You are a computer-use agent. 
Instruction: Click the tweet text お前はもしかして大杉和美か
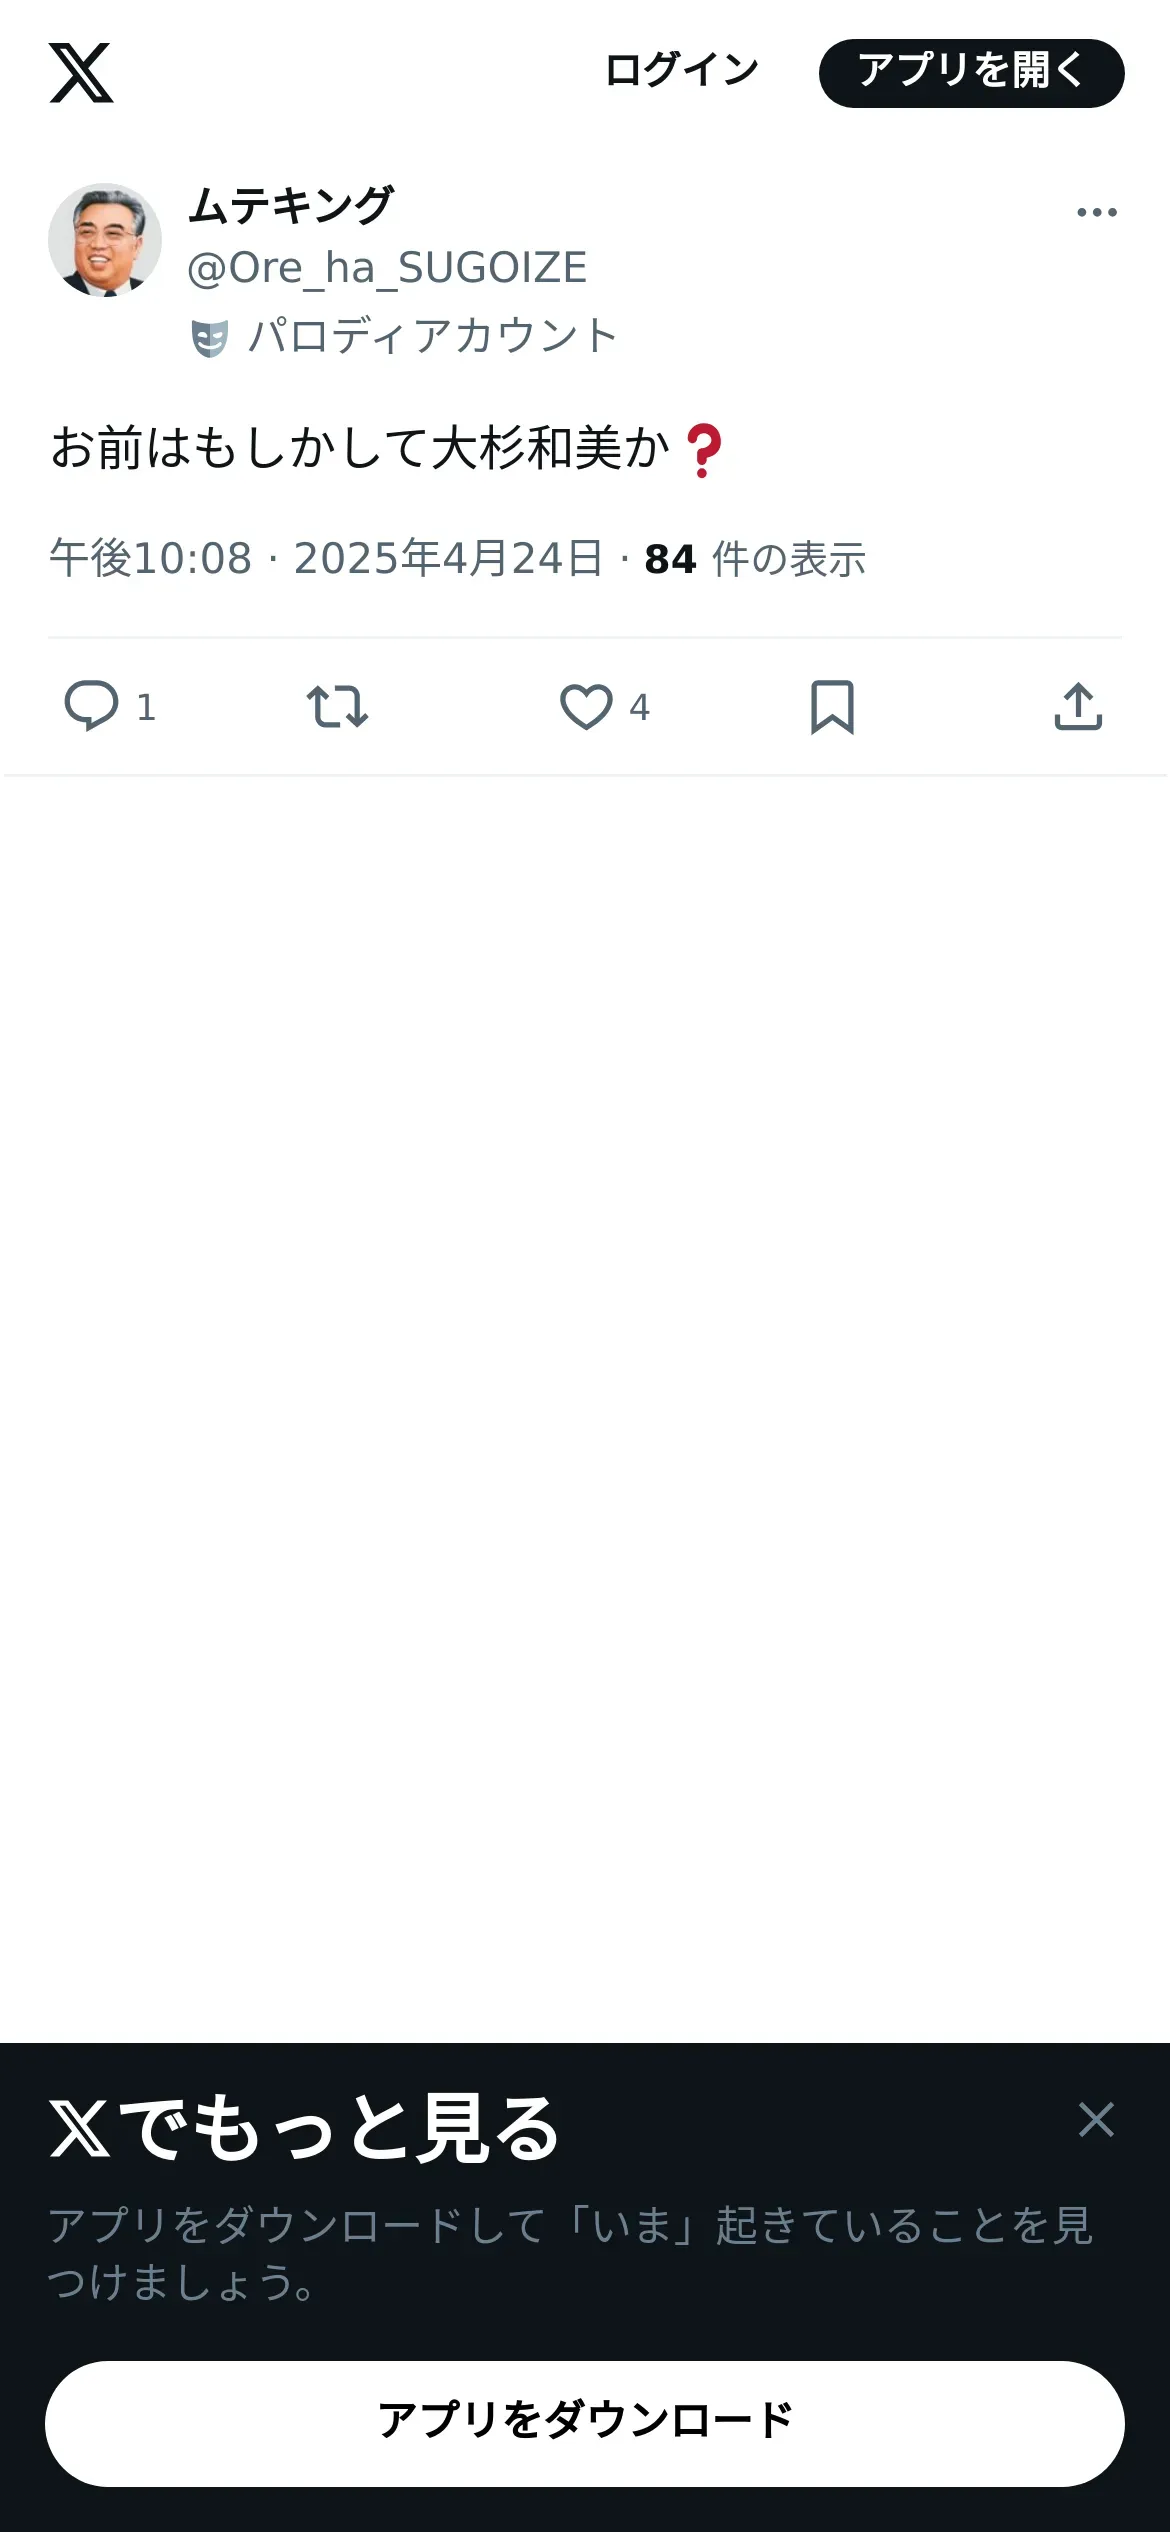(x=360, y=447)
